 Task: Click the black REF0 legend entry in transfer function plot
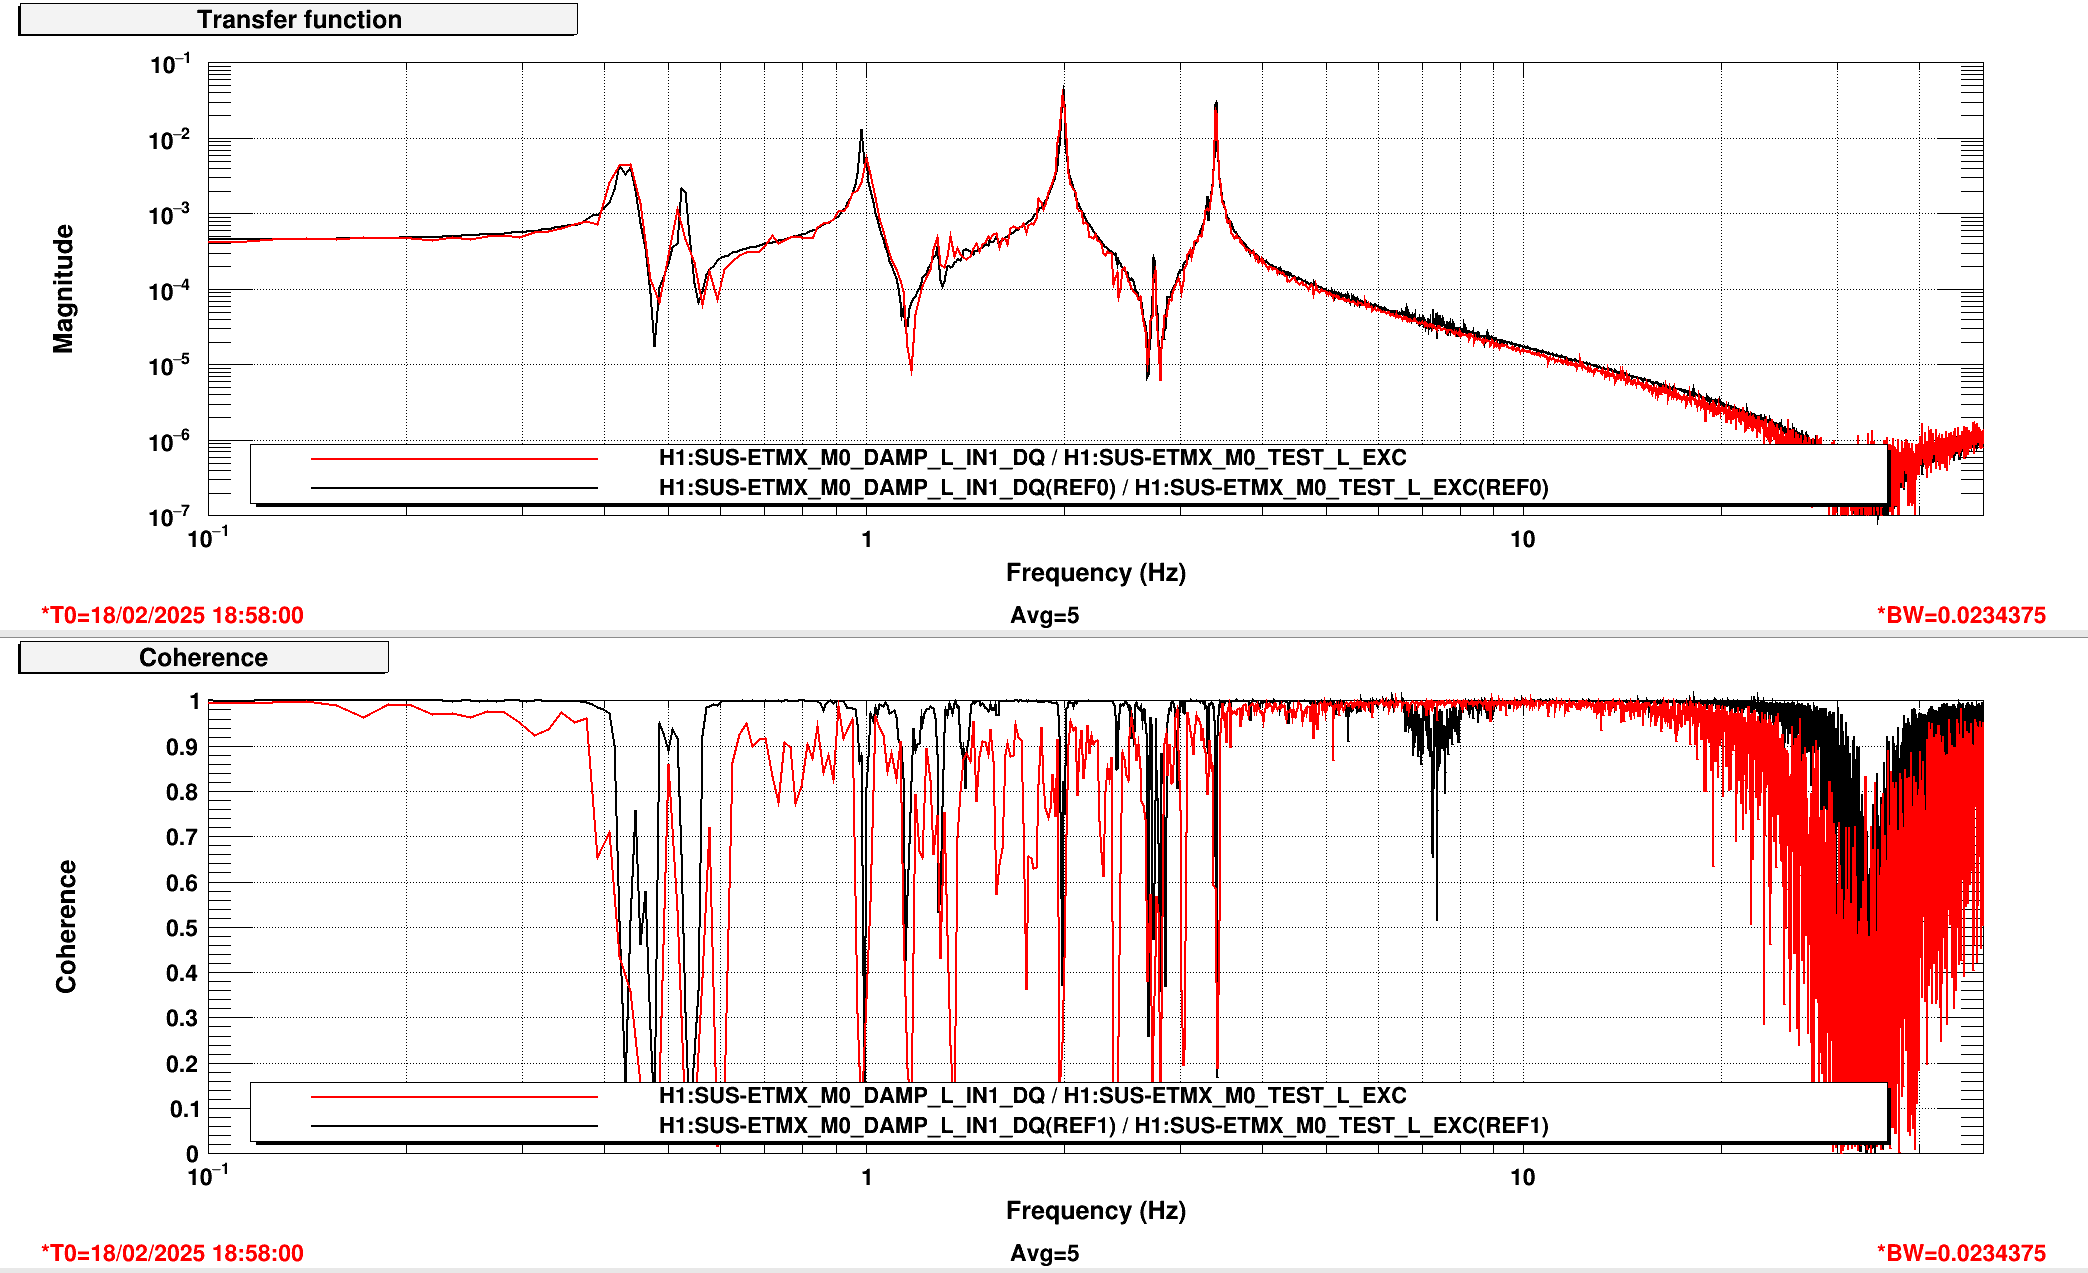click(x=1103, y=488)
